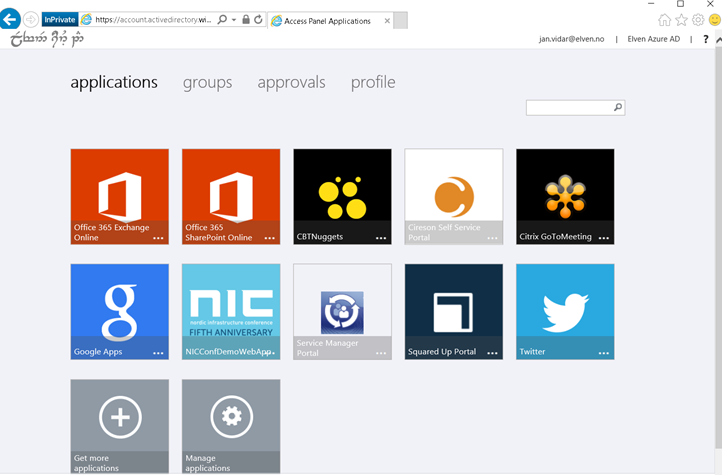The height and width of the screenshot is (475, 722).
Task: Click the browser URL address field
Action: [154, 19]
